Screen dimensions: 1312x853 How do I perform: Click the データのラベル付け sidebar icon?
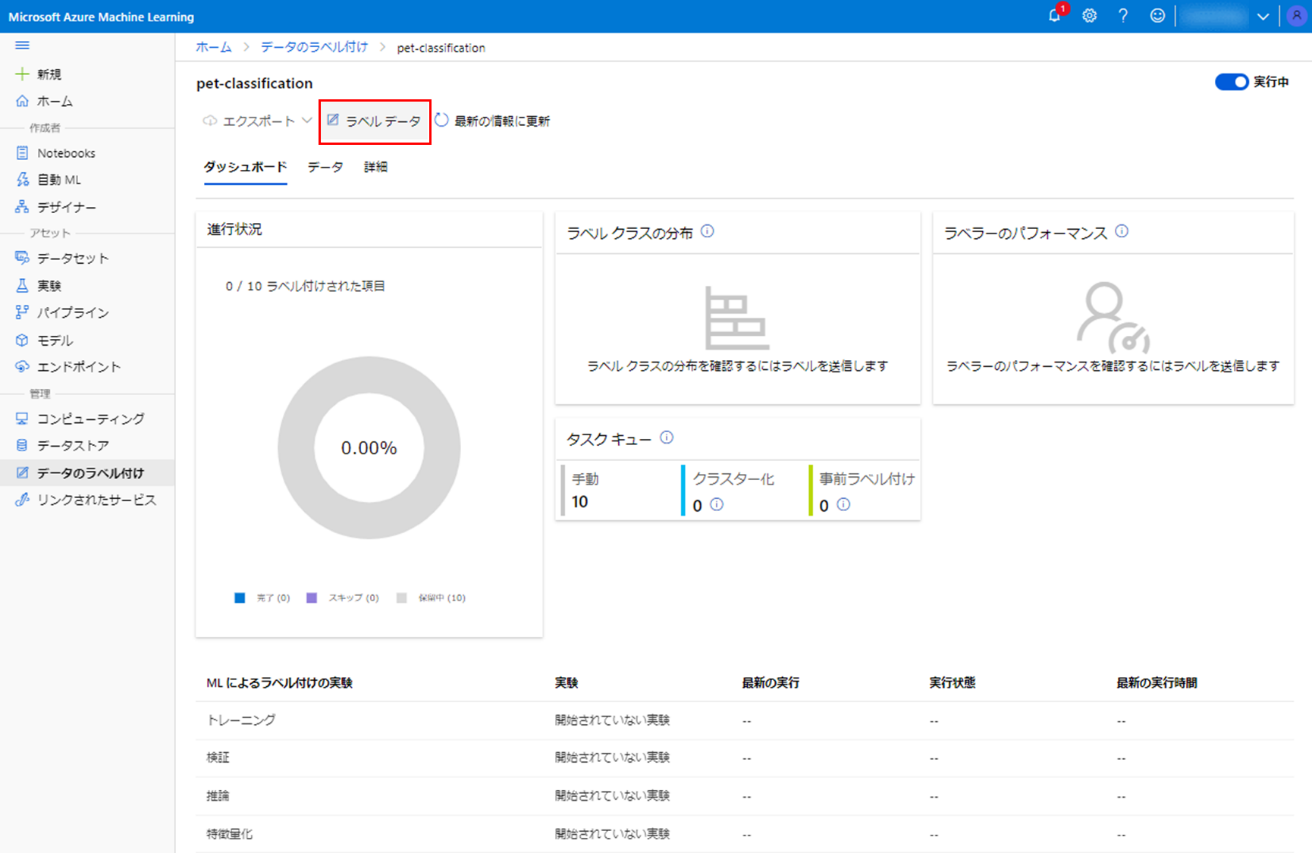click(x=22, y=473)
